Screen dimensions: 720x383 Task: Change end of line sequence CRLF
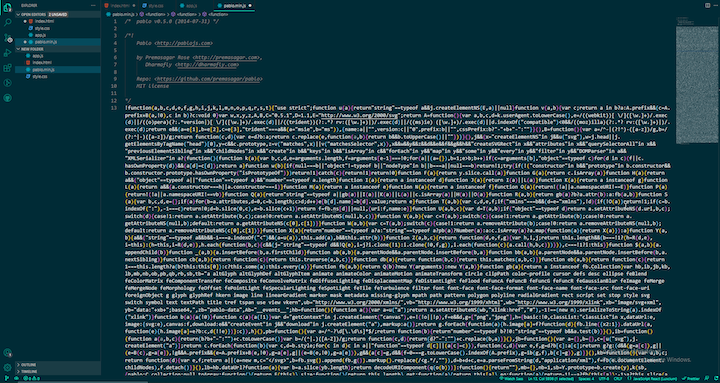point(618,378)
